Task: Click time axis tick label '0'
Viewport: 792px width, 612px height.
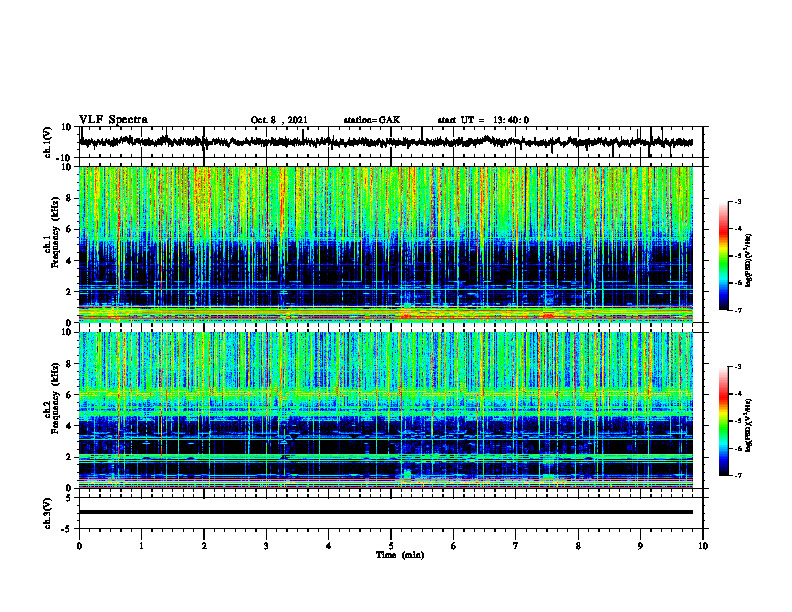Action: [x=79, y=546]
